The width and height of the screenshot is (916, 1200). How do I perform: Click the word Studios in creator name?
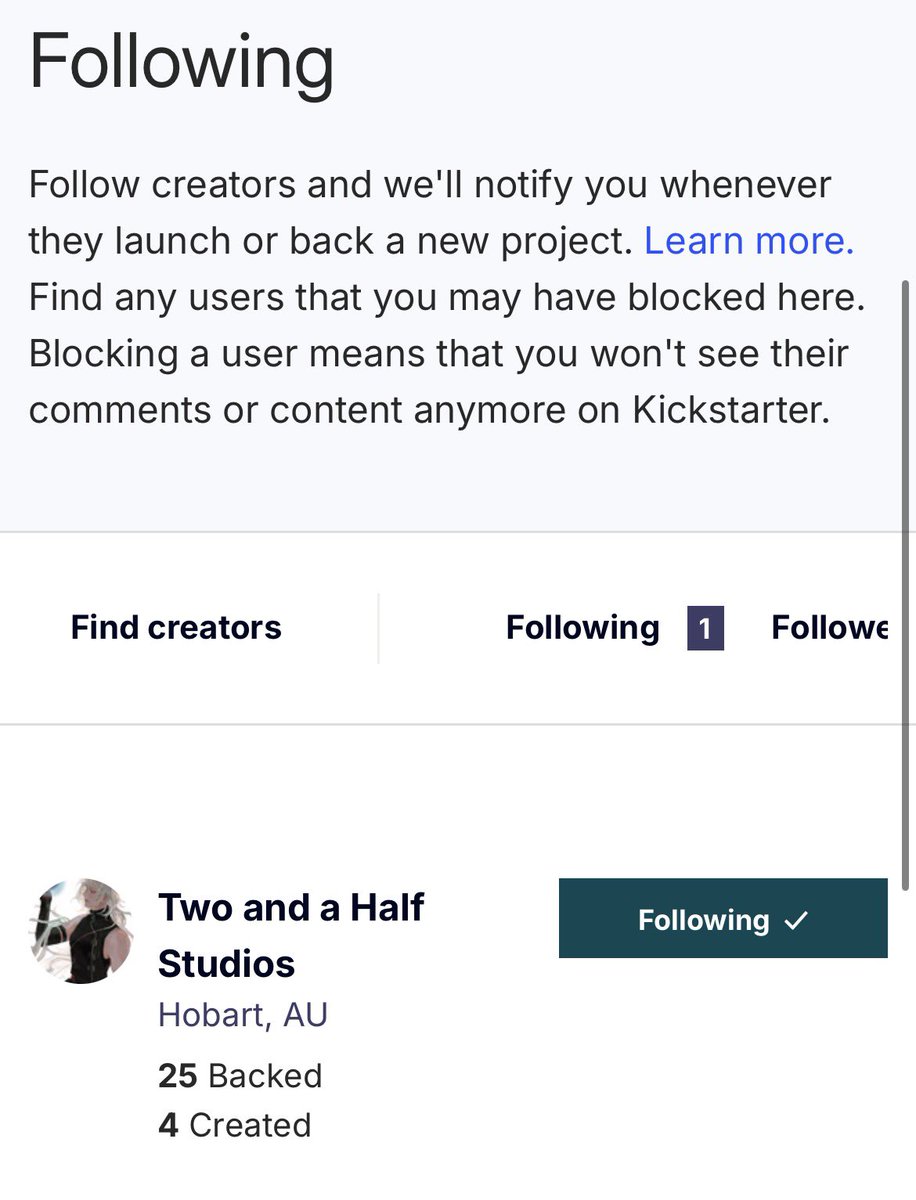[226, 964]
